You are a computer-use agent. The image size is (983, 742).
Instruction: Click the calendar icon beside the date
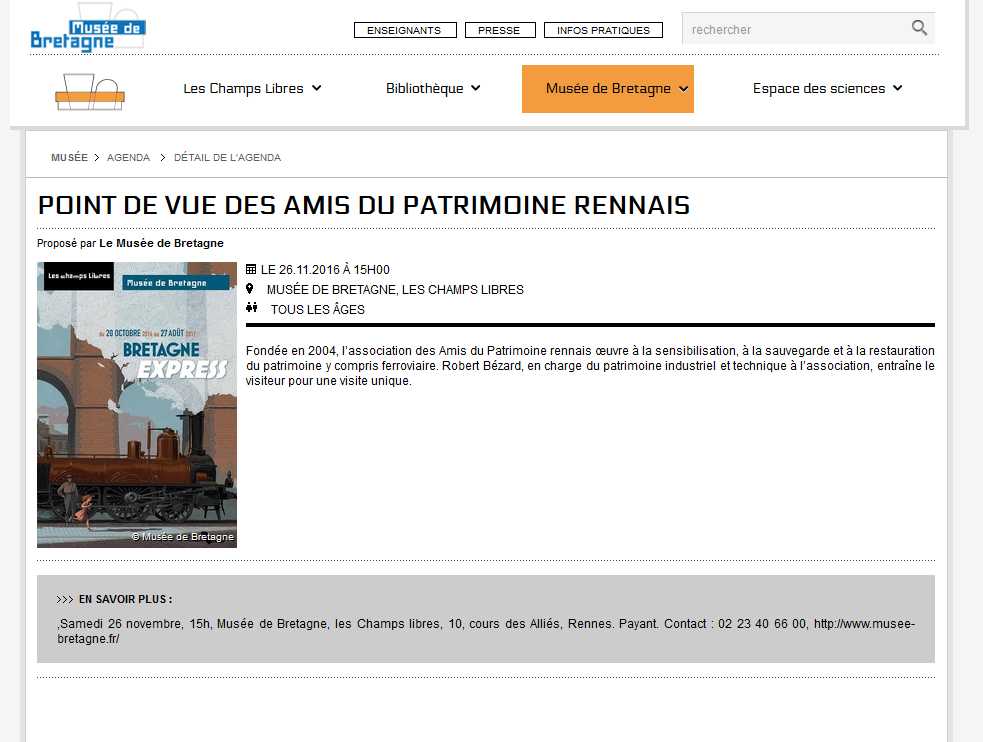(251, 269)
